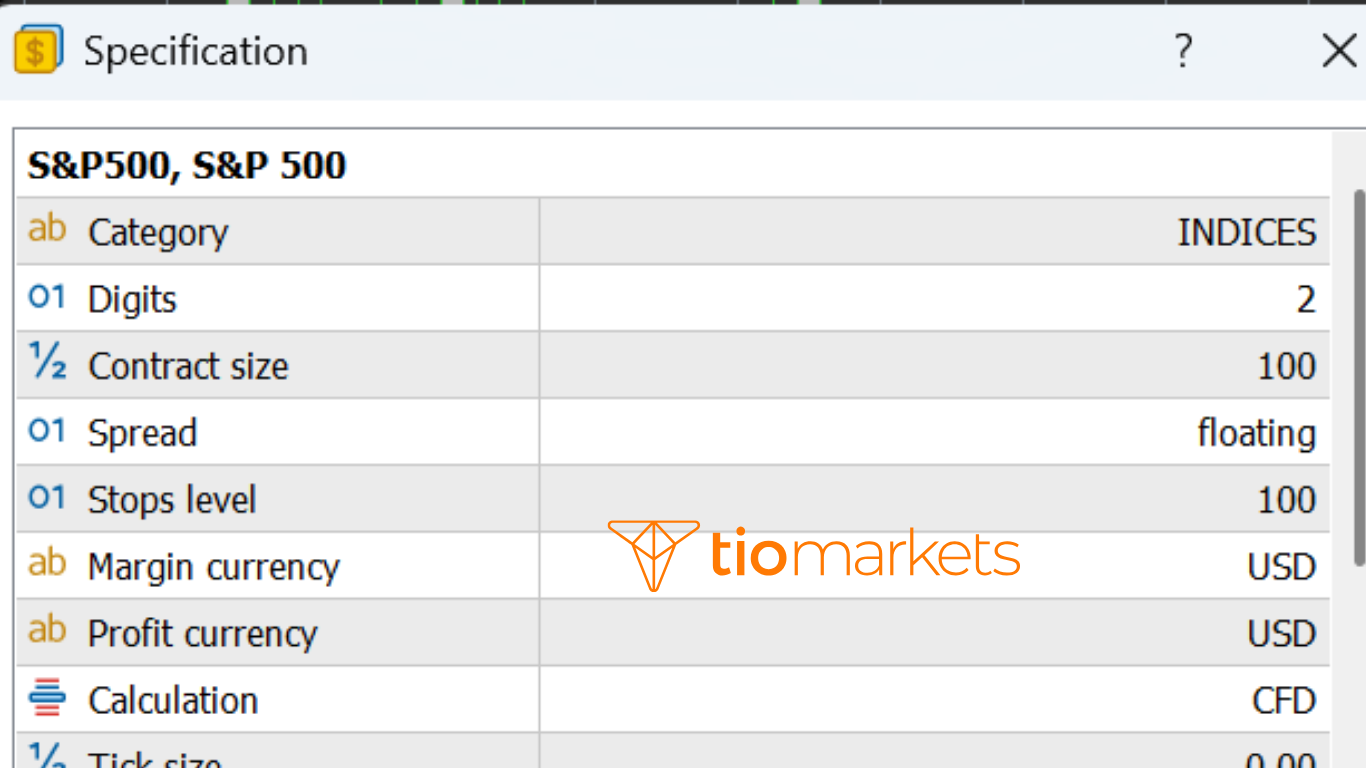Select the Category row showing INDICES
Image resolution: width=1366 pixels, height=768 pixels.
[1246, 231]
